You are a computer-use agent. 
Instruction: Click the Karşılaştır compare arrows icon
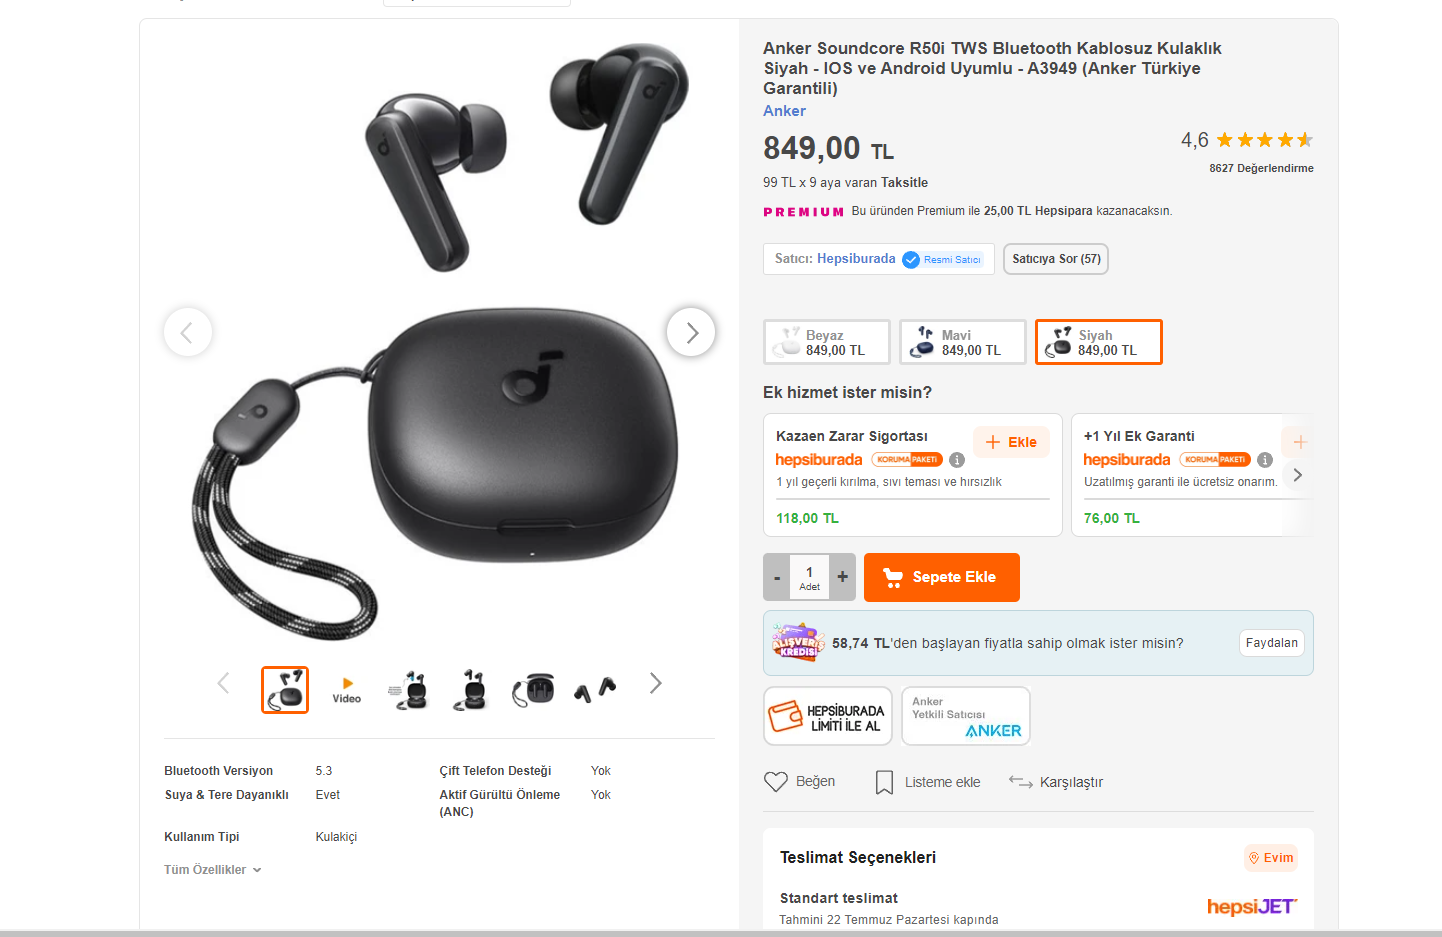click(x=1020, y=782)
